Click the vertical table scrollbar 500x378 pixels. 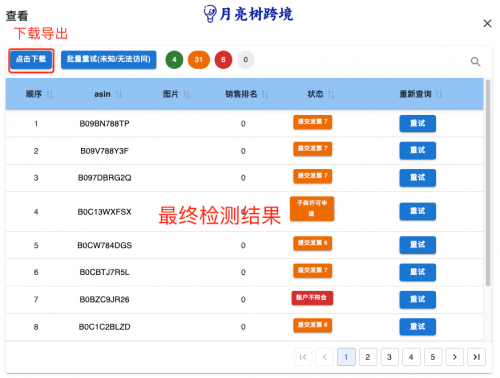pyautogui.click(x=488, y=183)
